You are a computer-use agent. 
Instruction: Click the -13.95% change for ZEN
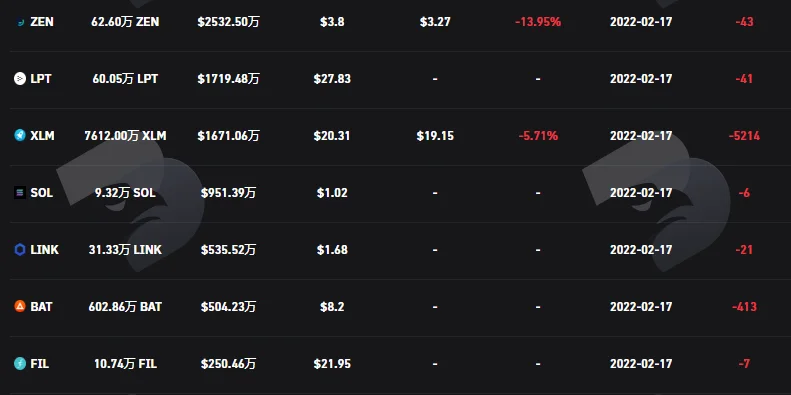click(538, 22)
